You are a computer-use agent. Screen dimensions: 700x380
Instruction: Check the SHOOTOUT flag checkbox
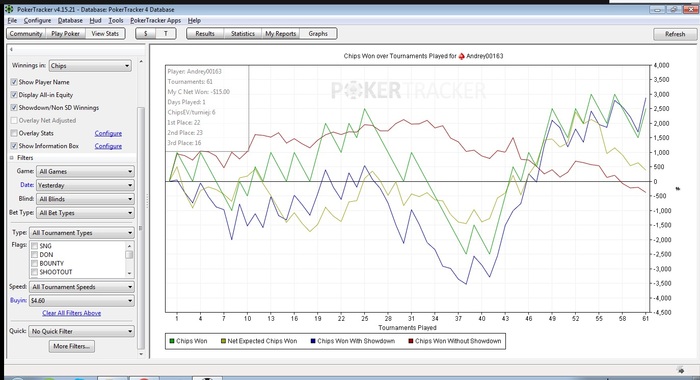point(34,272)
